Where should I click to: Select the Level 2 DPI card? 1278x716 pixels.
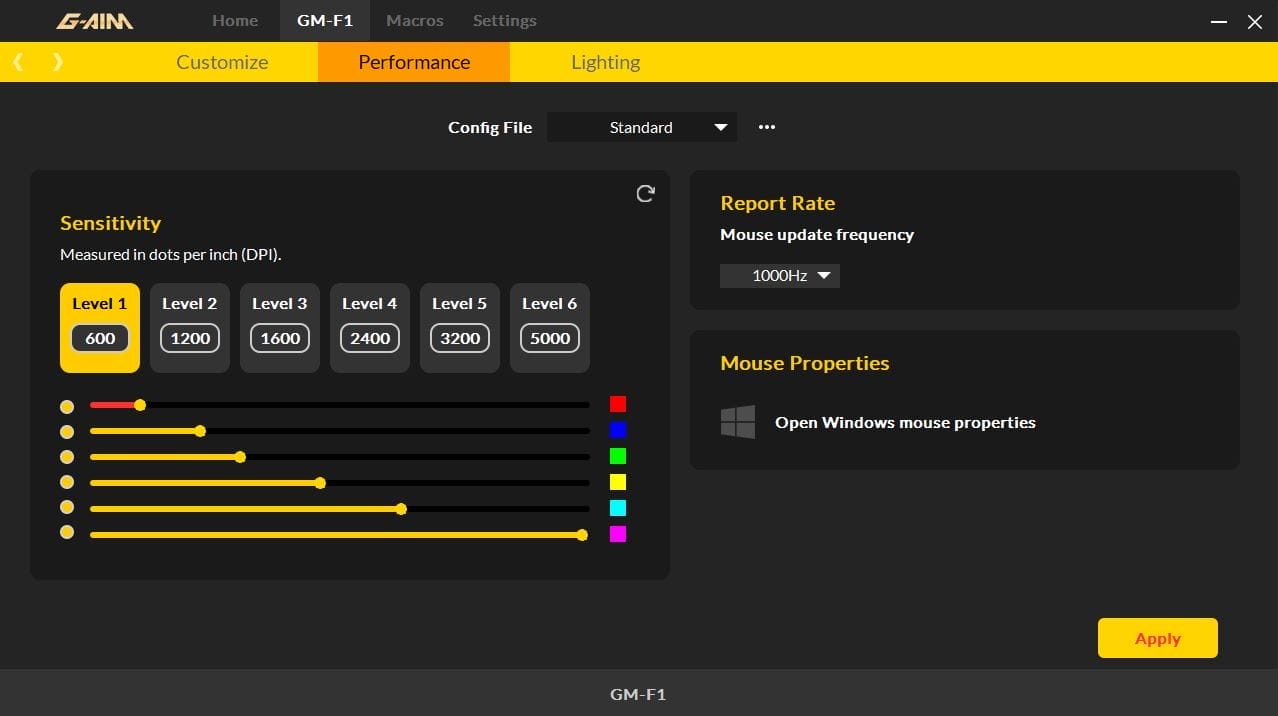pos(190,328)
